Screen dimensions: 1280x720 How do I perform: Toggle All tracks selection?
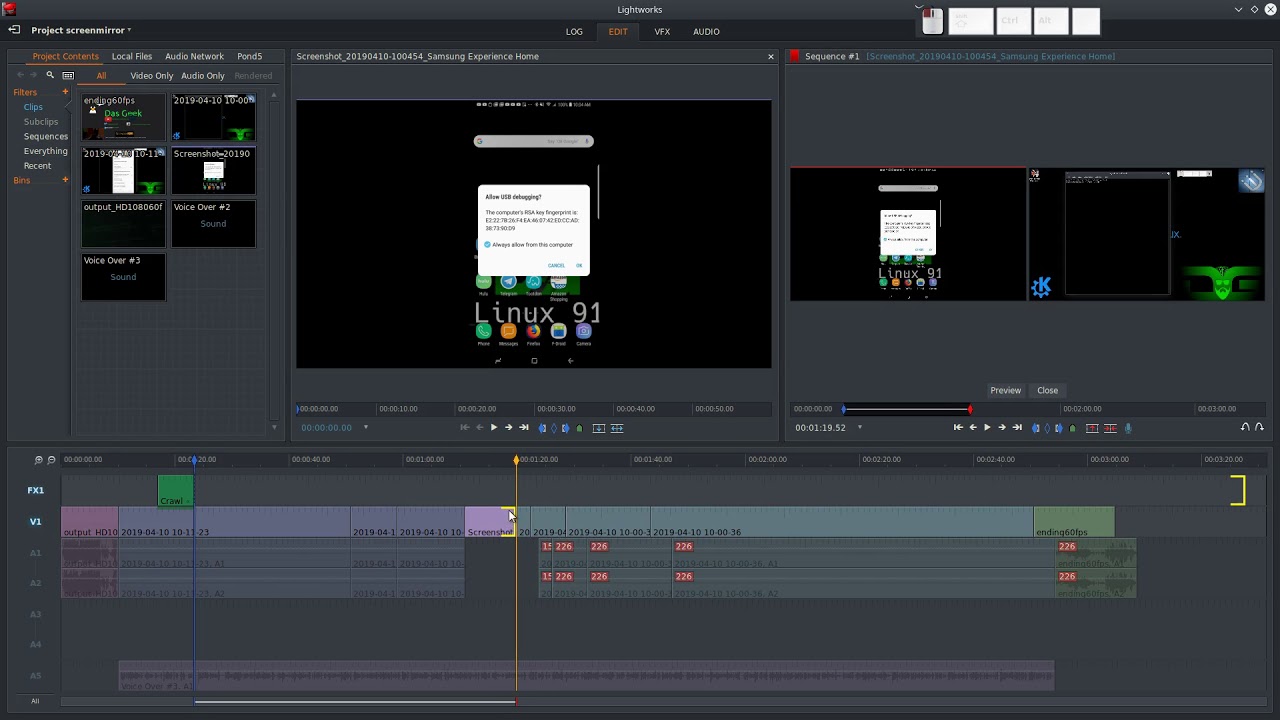tap(35, 701)
